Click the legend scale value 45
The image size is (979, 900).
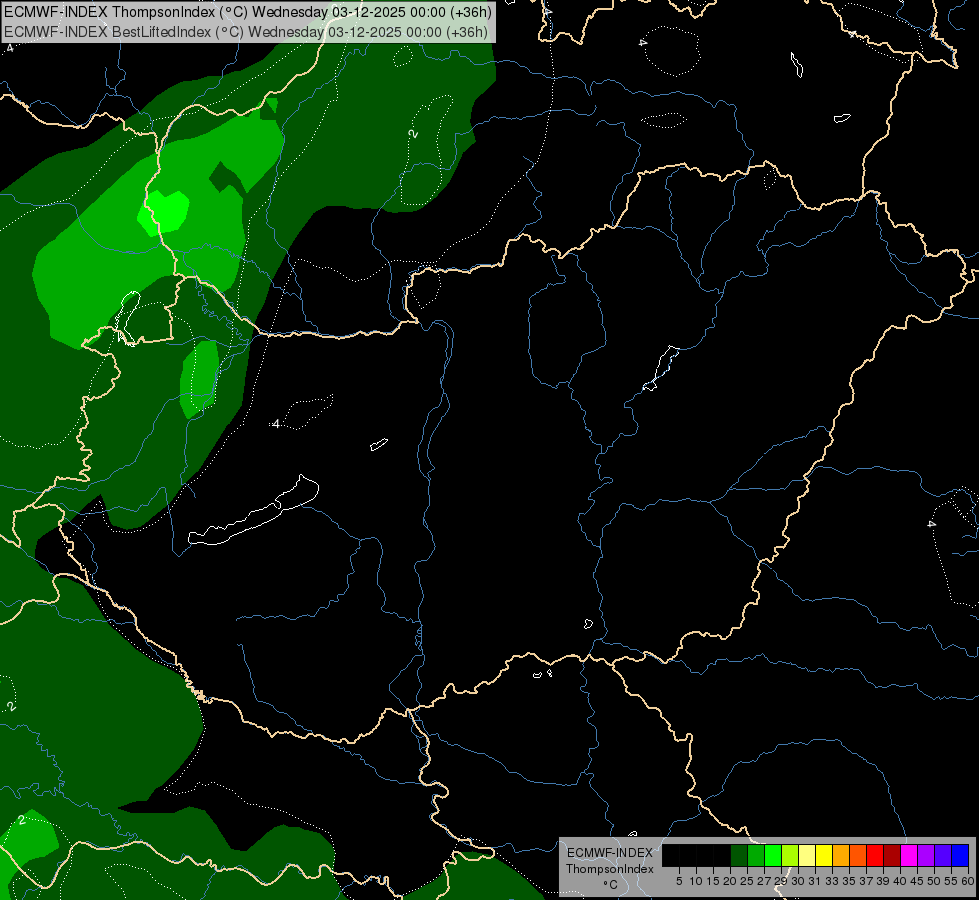tap(917, 881)
